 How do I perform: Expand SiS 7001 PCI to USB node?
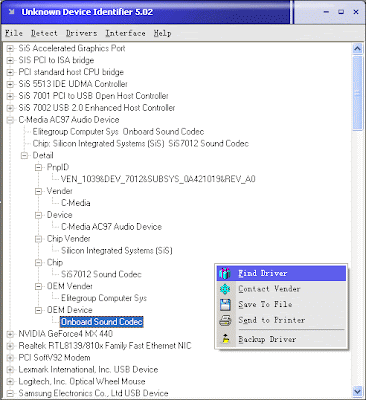(x=10, y=96)
